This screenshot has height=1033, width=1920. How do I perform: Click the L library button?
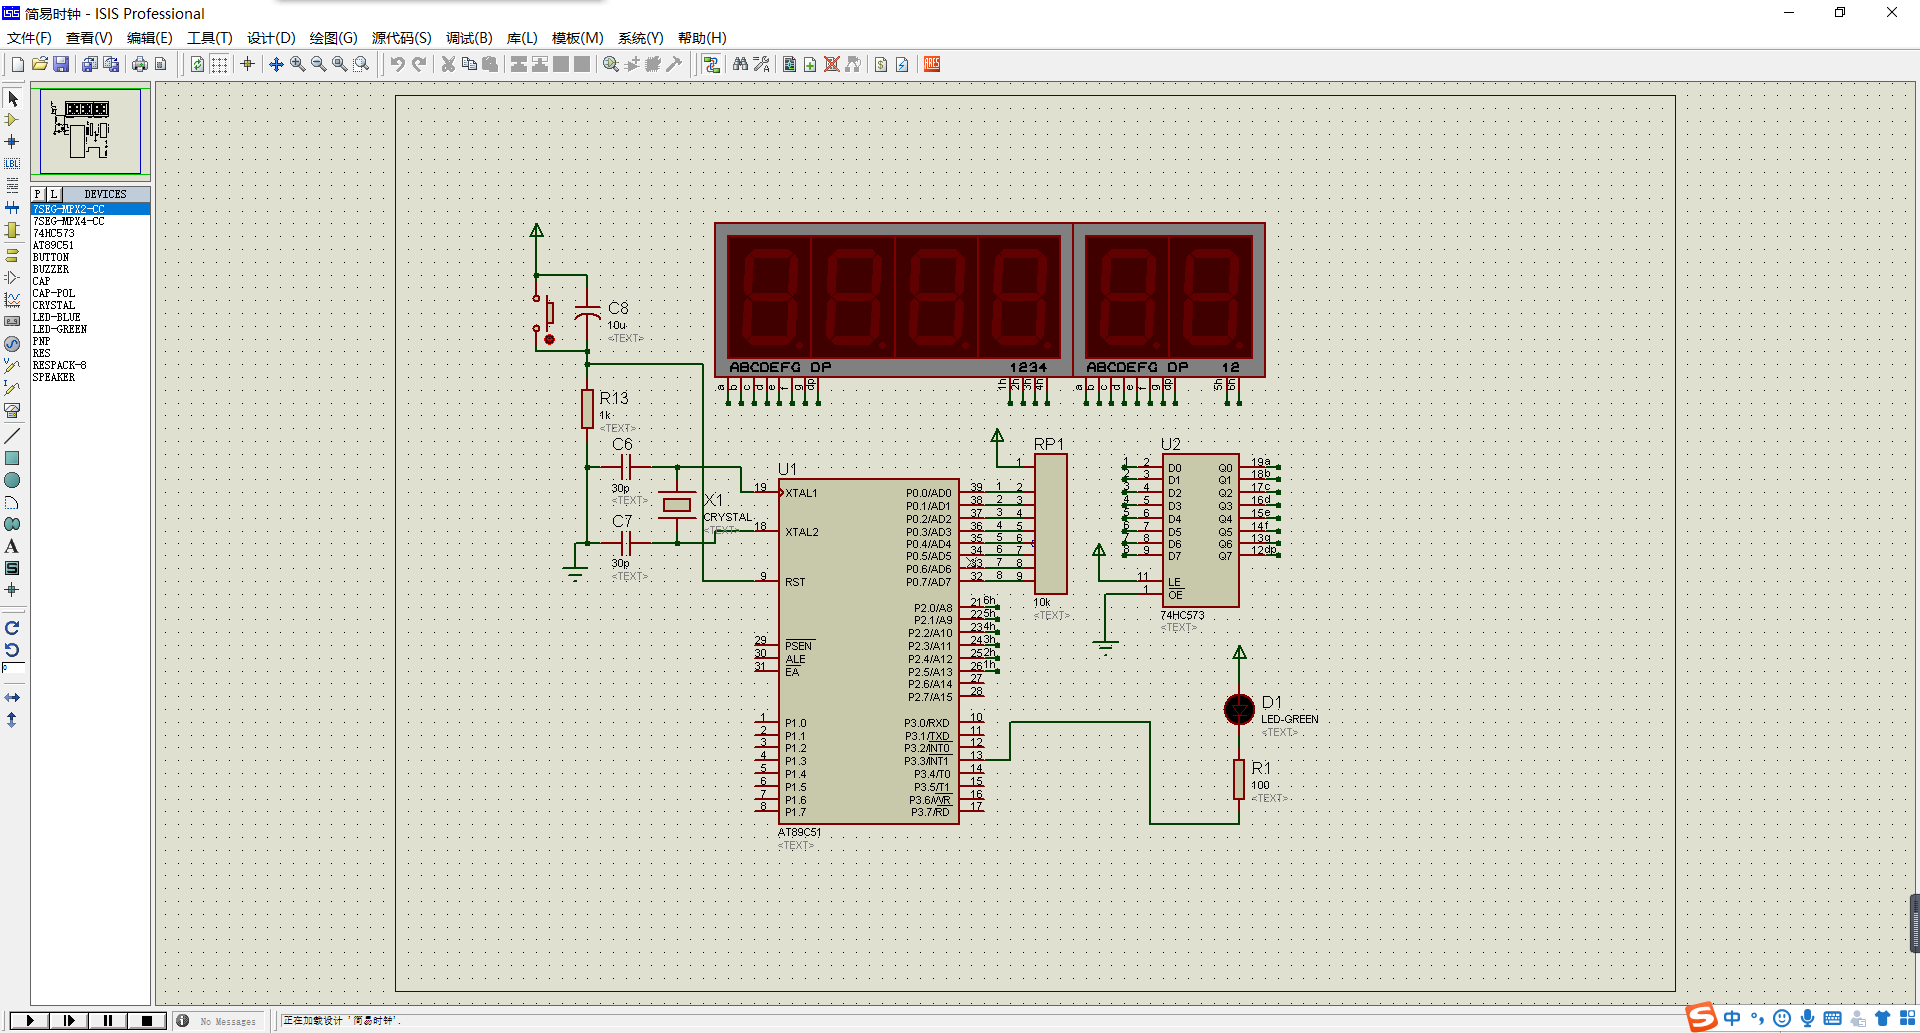[x=54, y=194]
